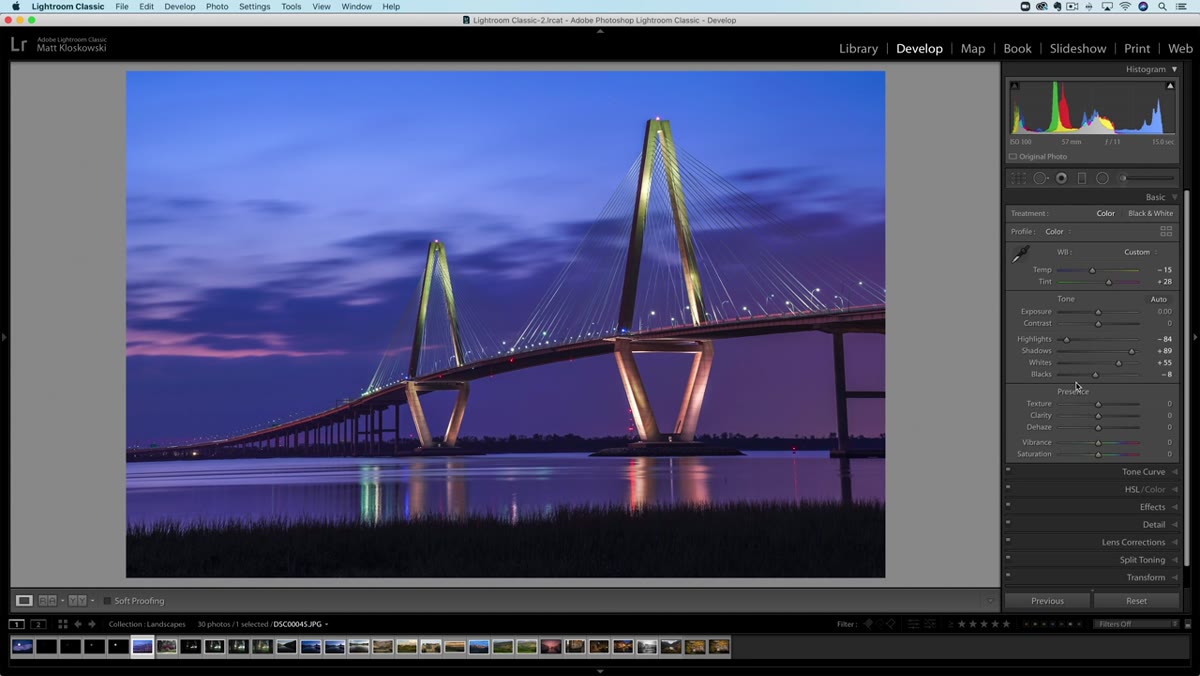This screenshot has height=676, width=1200.
Task: Open the Profile Color dropdown
Action: point(1058,231)
